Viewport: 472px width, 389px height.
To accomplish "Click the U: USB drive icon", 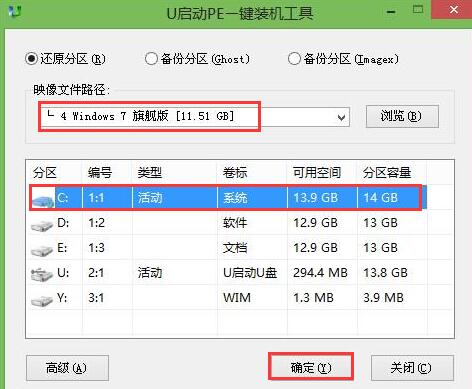I will [x=42, y=274].
